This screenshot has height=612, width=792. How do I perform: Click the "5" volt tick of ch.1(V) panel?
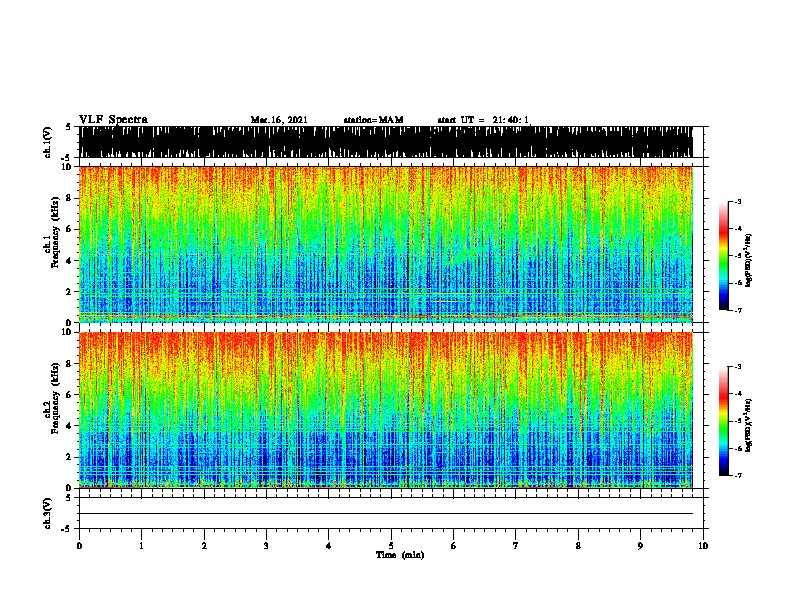tap(69, 127)
